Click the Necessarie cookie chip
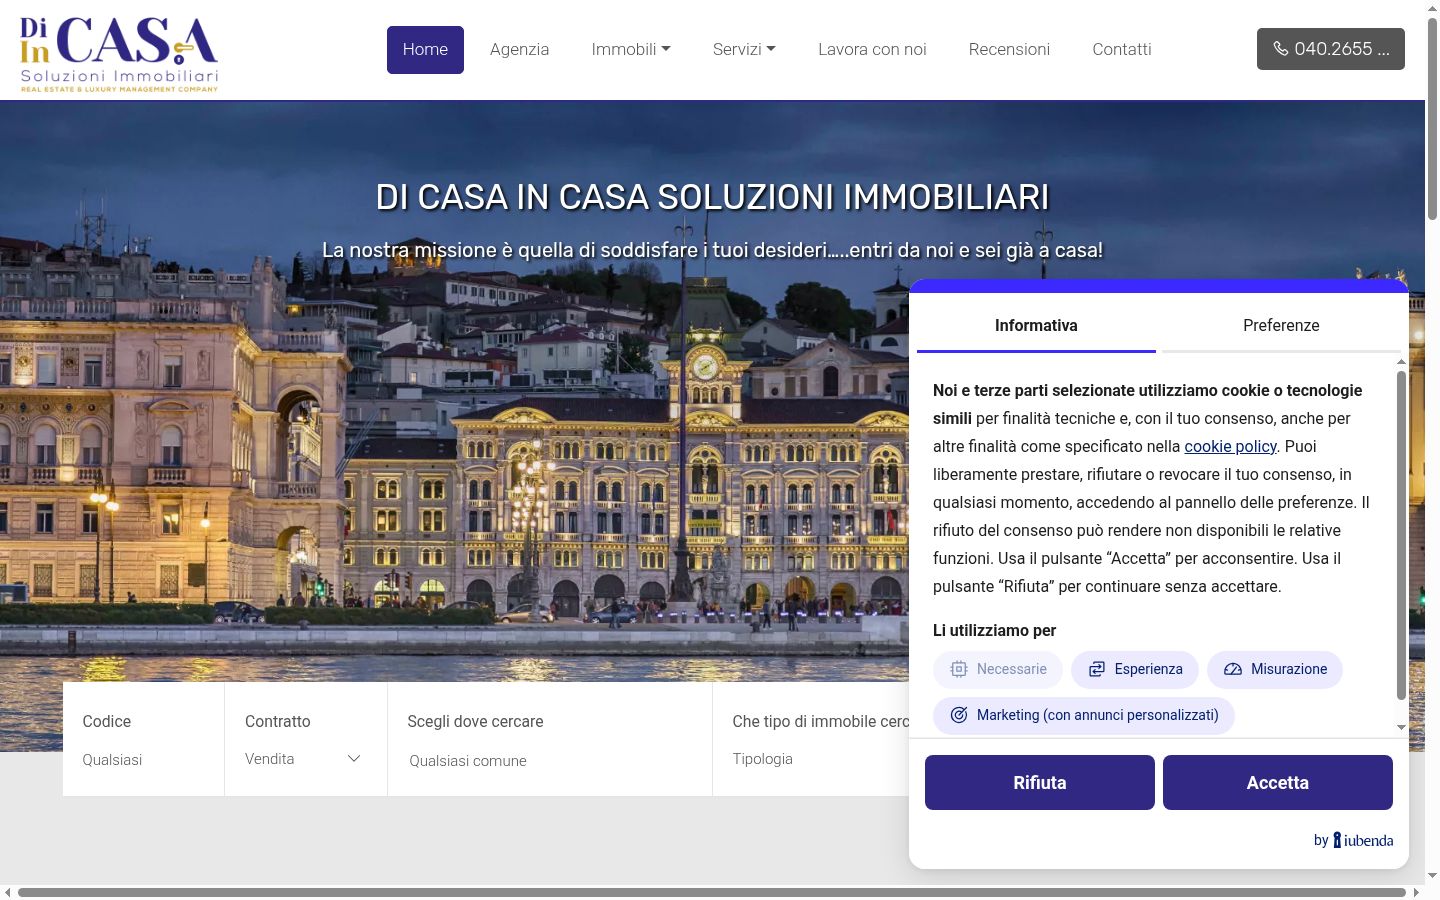Screen dimensions: 1440x900 [x=998, y=670]
